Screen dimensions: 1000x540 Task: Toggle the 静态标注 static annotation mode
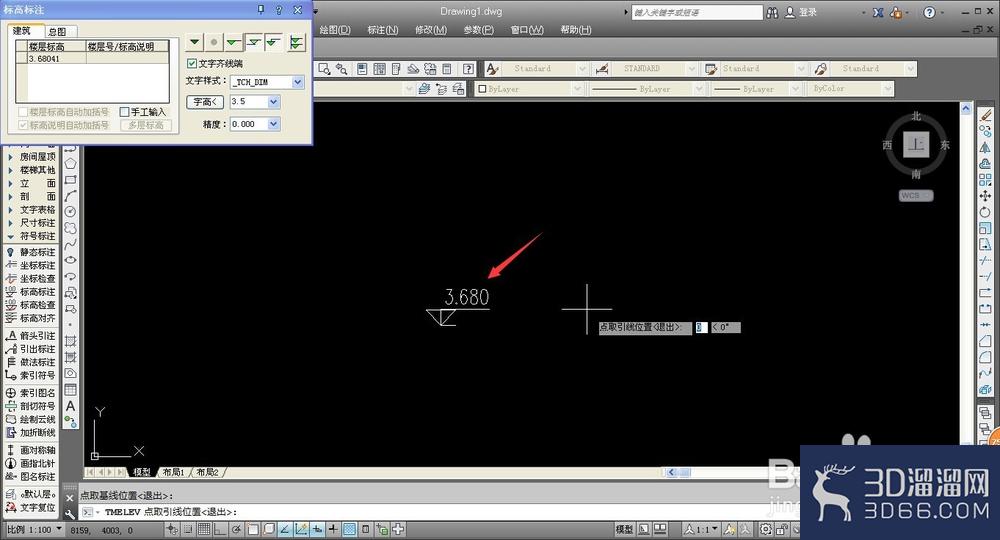pos(31,252)
